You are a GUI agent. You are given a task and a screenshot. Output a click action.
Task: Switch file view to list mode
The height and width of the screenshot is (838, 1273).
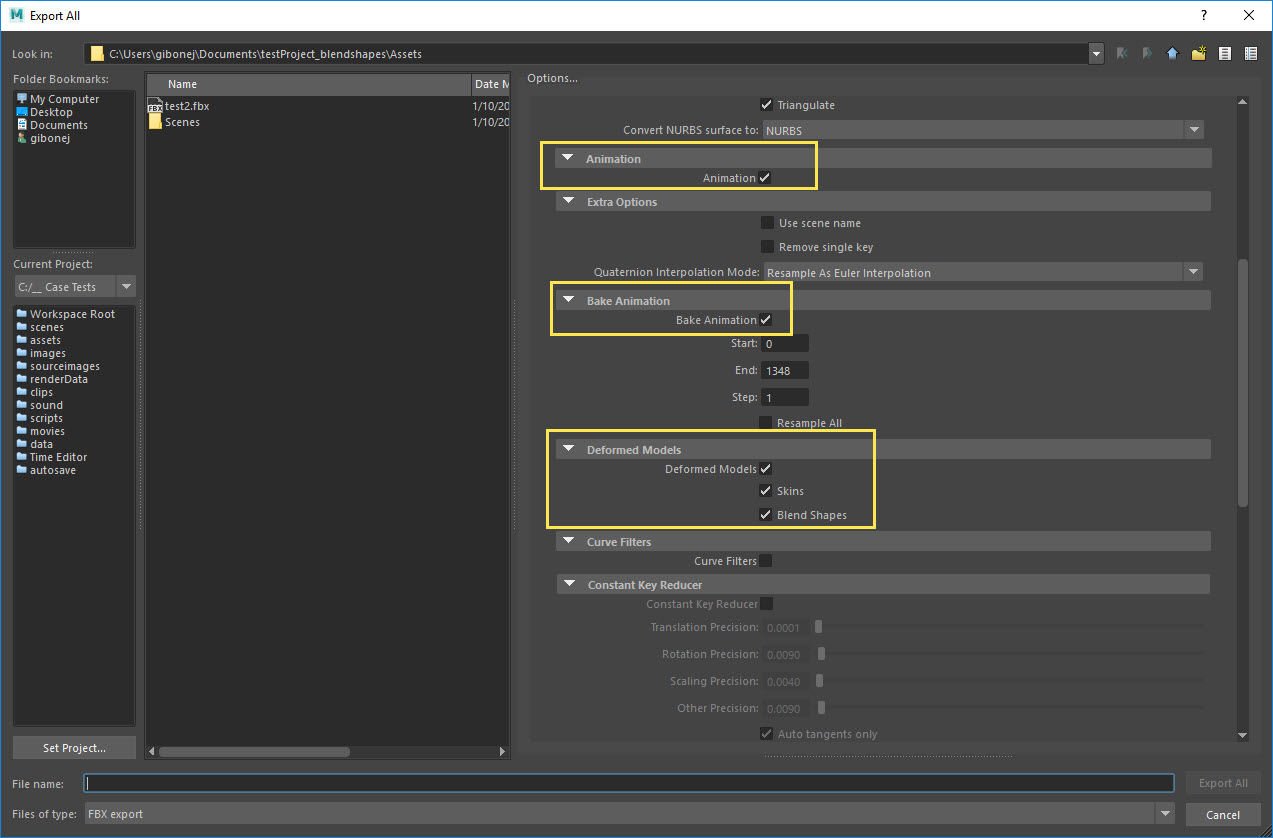click(1224, 53)
